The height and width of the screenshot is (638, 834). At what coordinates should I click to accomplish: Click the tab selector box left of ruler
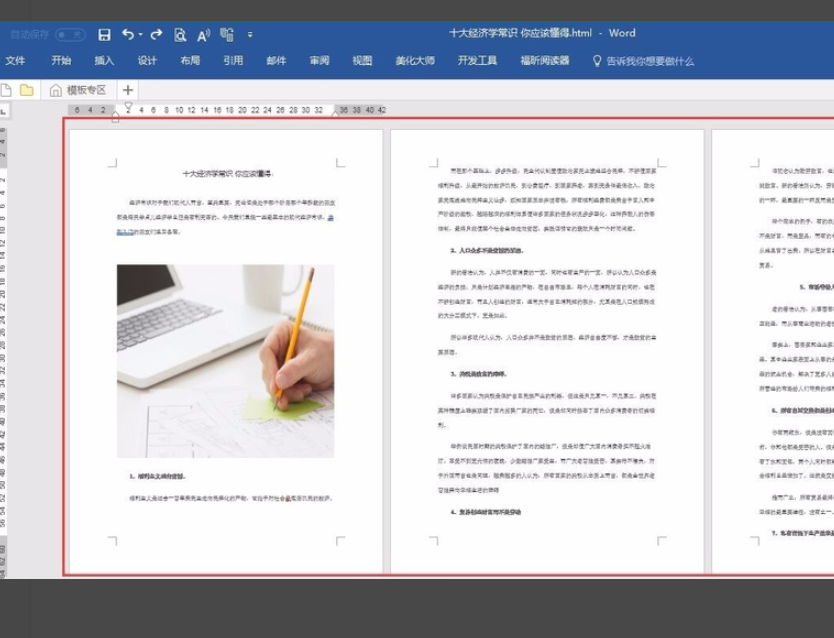(5, 111)
